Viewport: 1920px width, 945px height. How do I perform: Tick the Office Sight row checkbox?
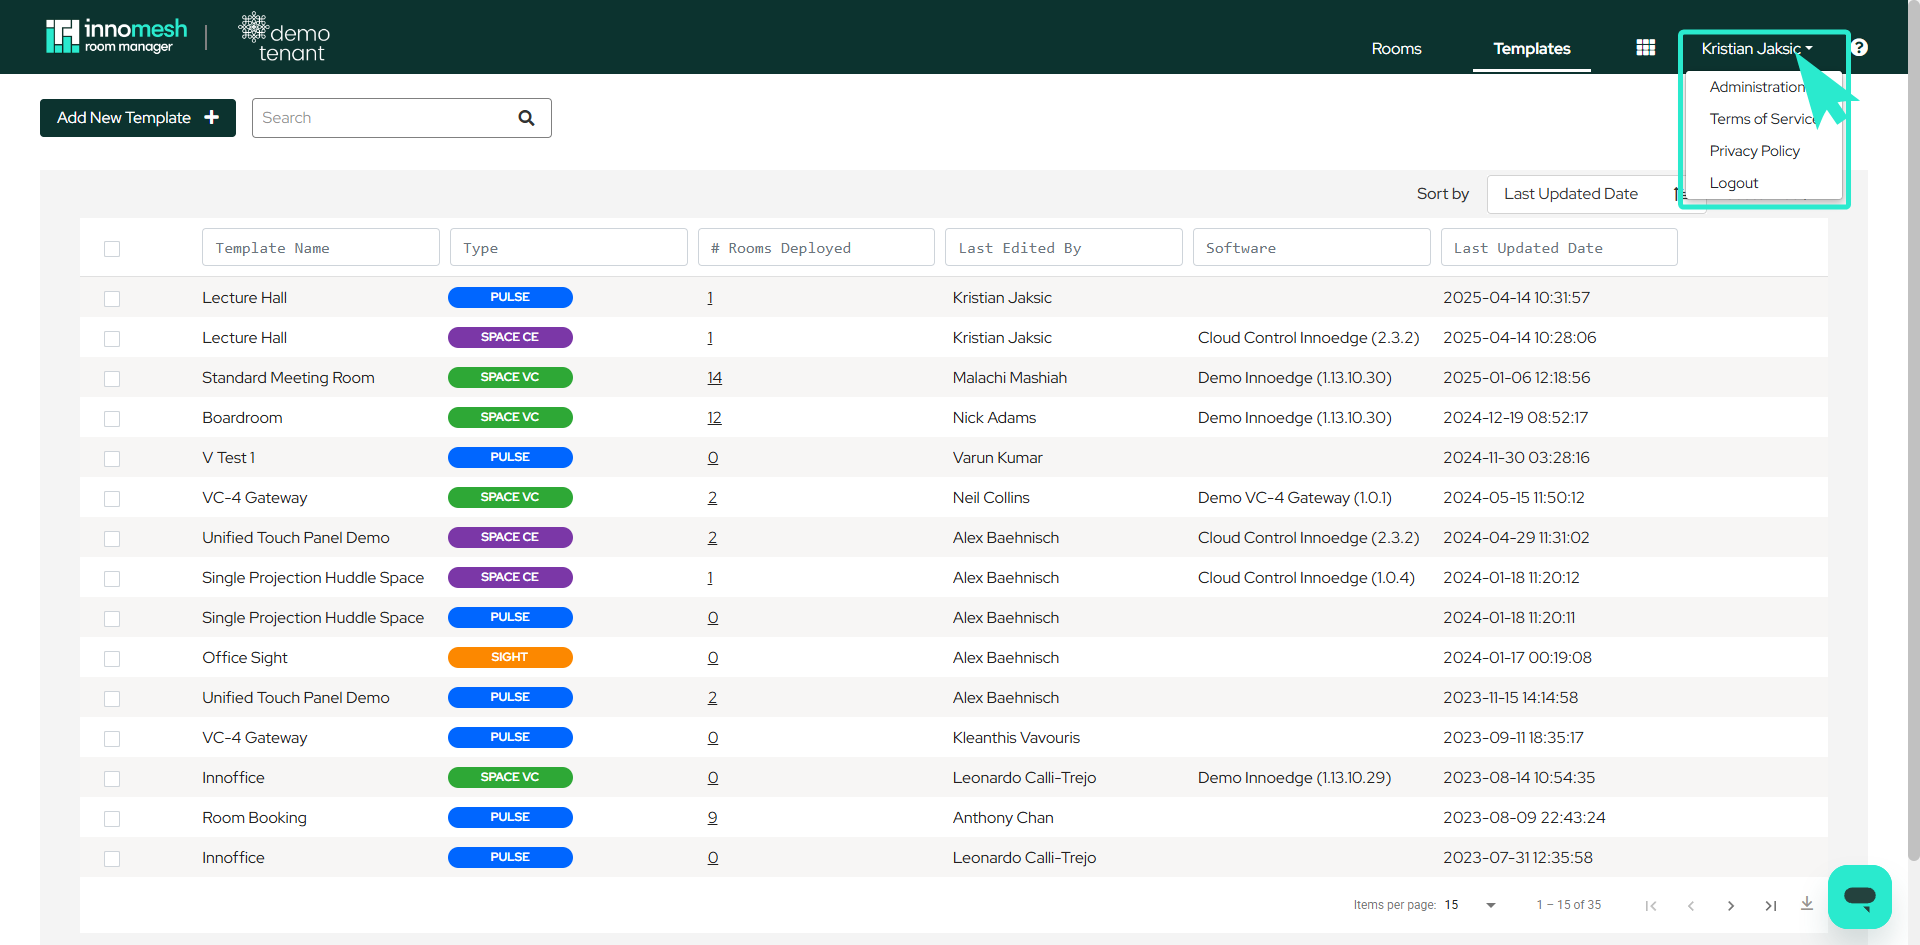point(112,659)
